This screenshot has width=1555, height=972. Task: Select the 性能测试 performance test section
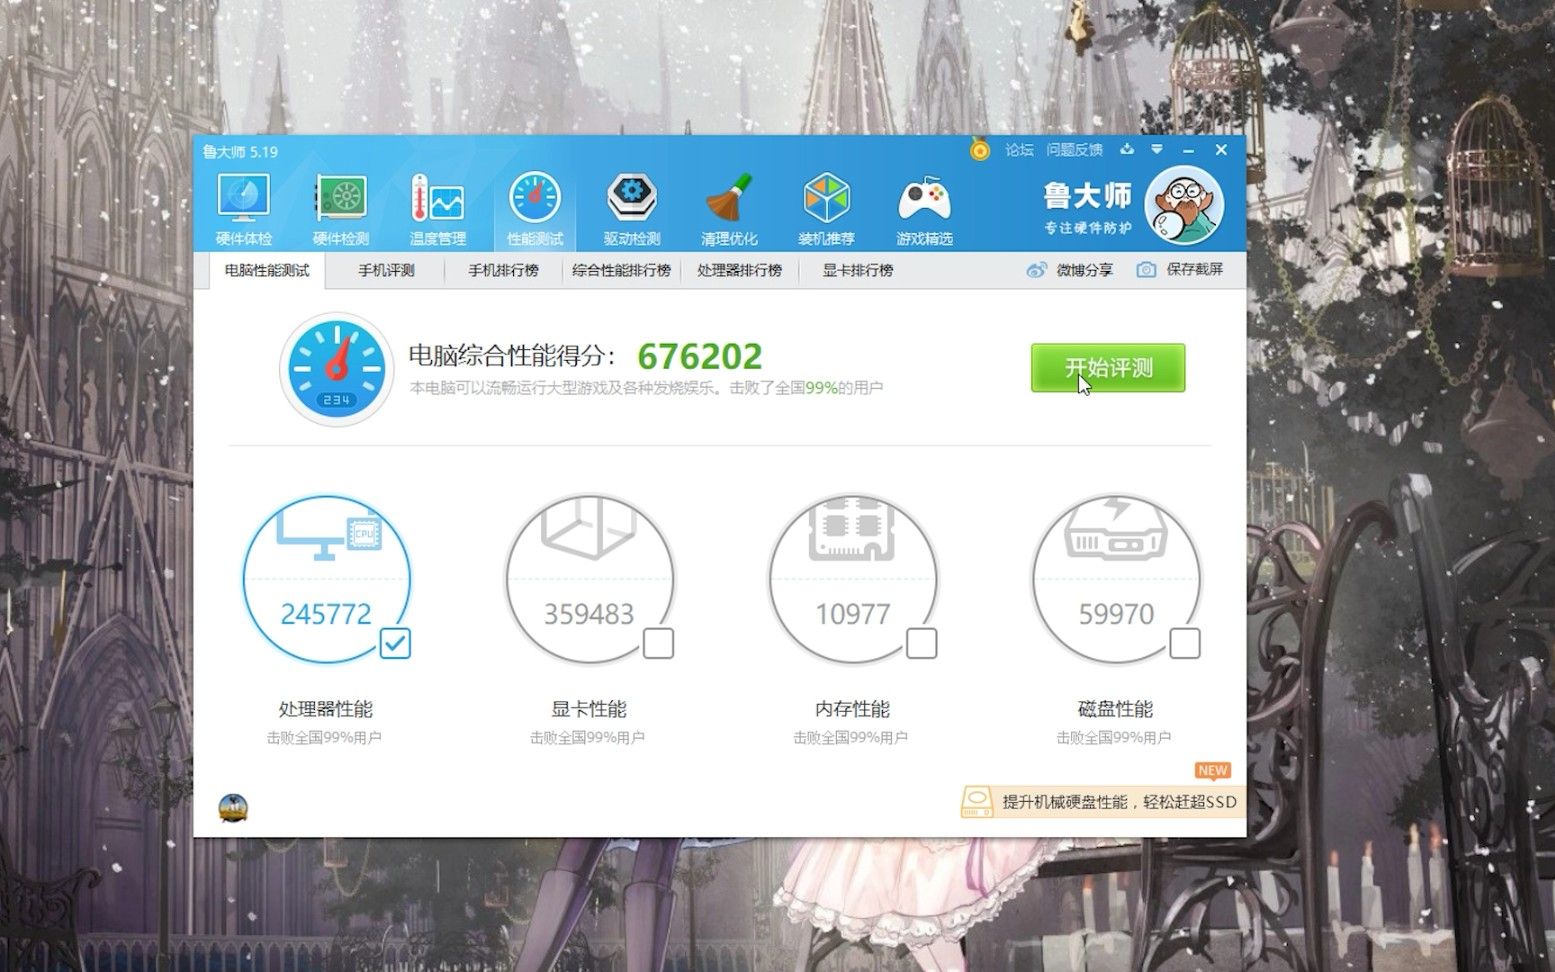click(535, 210)
